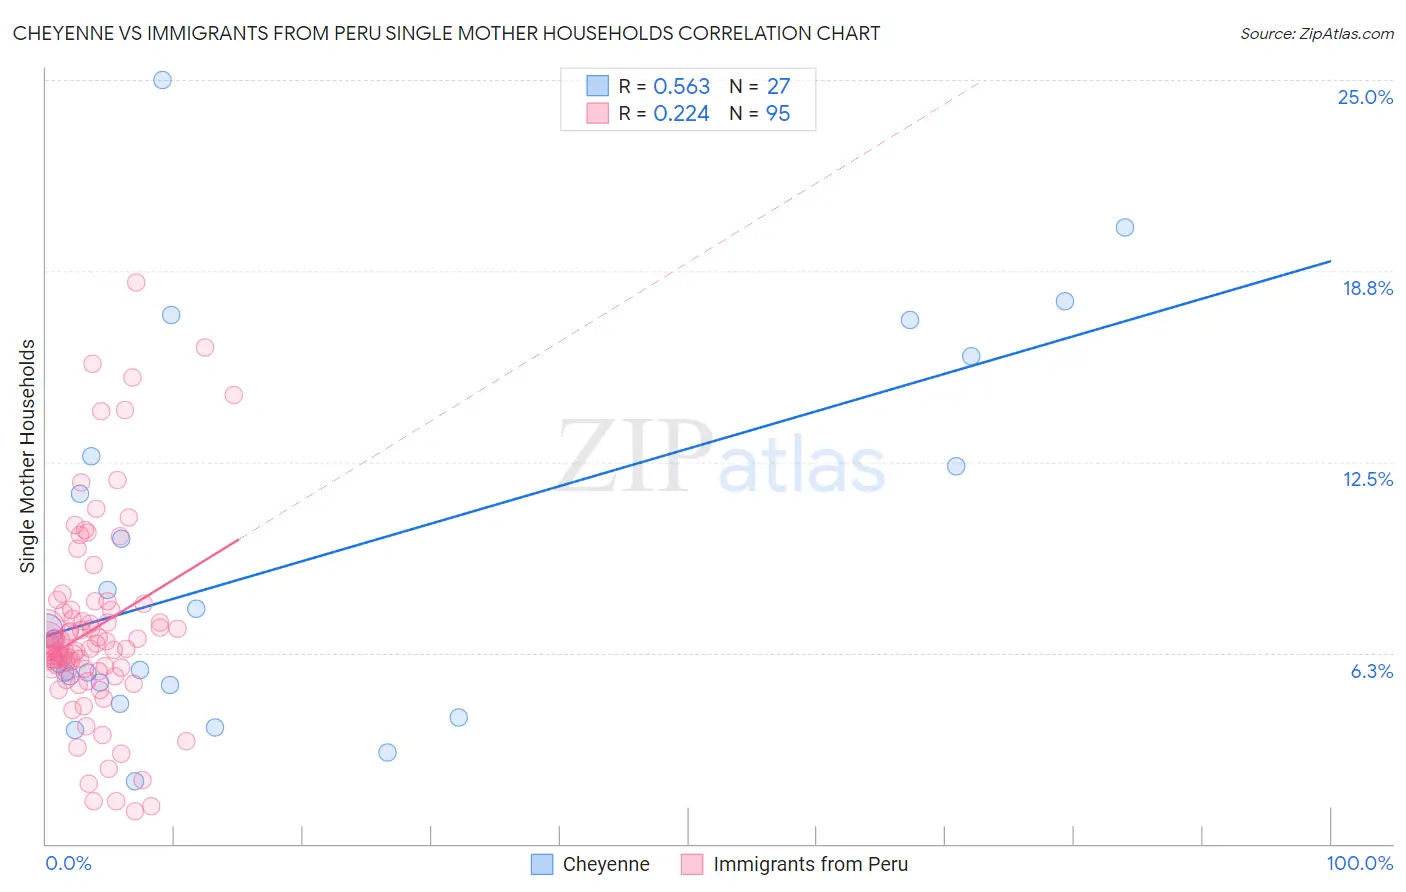Click the 12.5% y-axis label
This screenshot has width=1406, height=892.
1367,479
